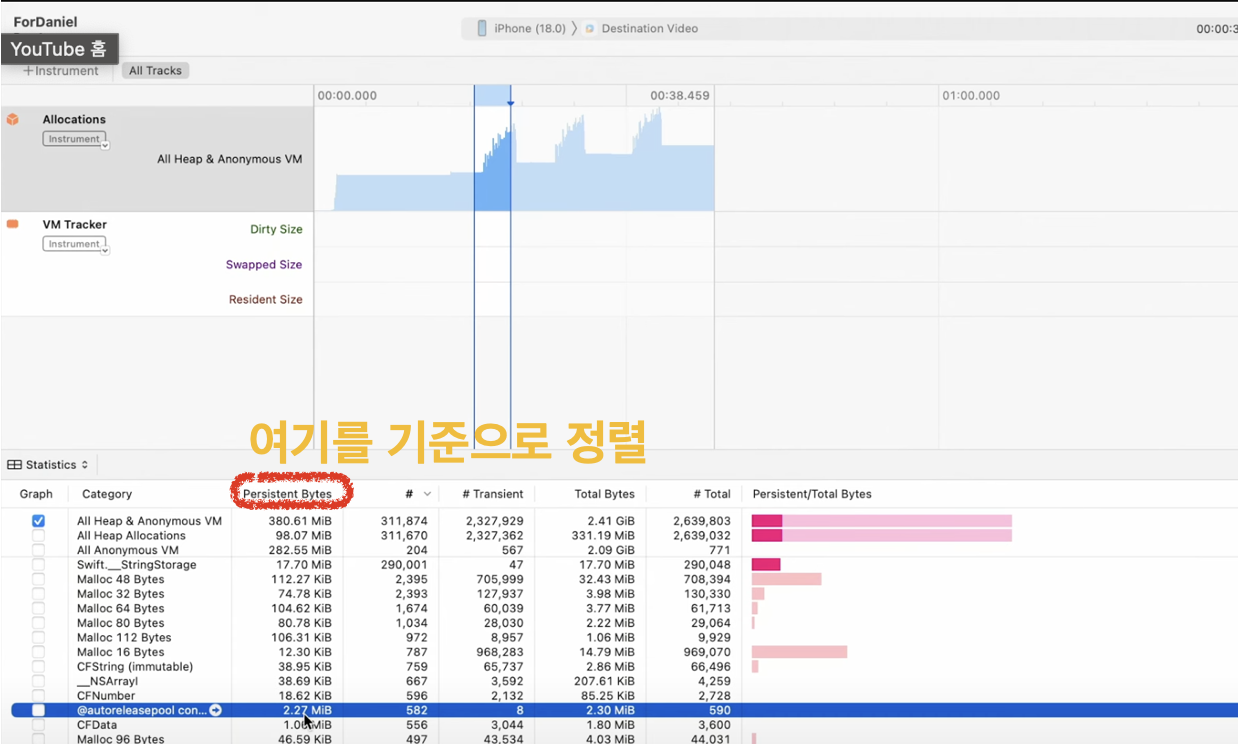Screen dimensions: 1238x744
Task: Sort by Persistent/Total Bytes column header
Action: (812, 494)
